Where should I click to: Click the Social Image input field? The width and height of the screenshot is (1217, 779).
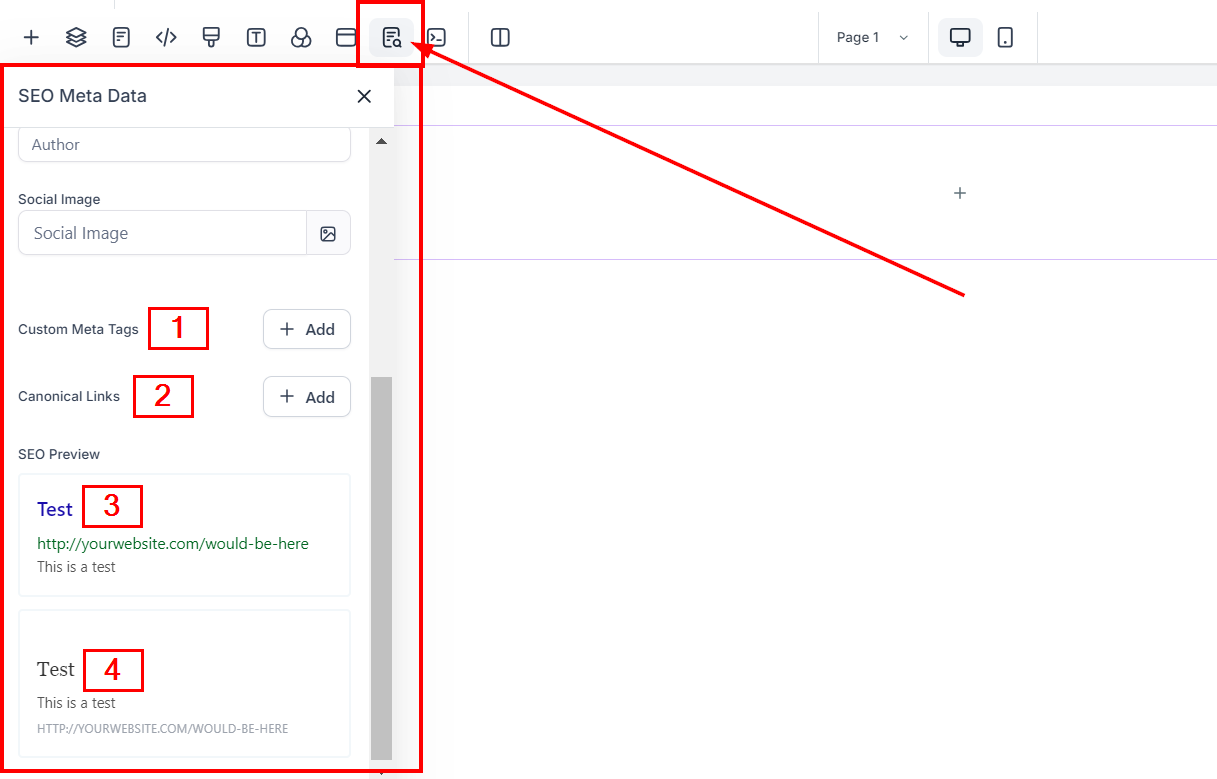(162, 233)
